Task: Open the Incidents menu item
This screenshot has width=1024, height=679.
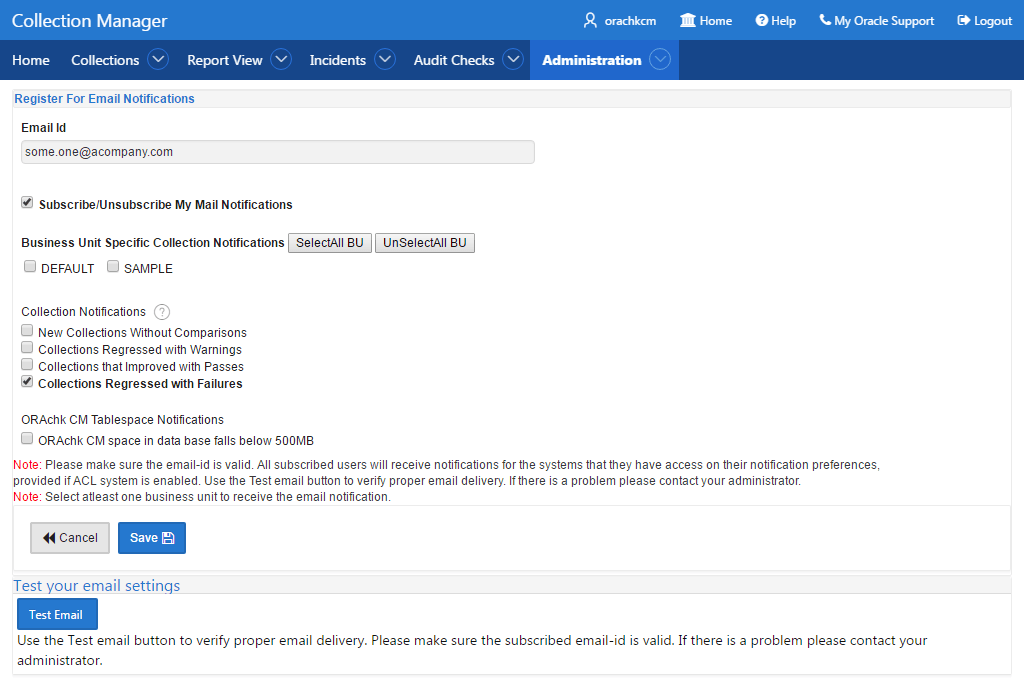Action: (338, 60)
